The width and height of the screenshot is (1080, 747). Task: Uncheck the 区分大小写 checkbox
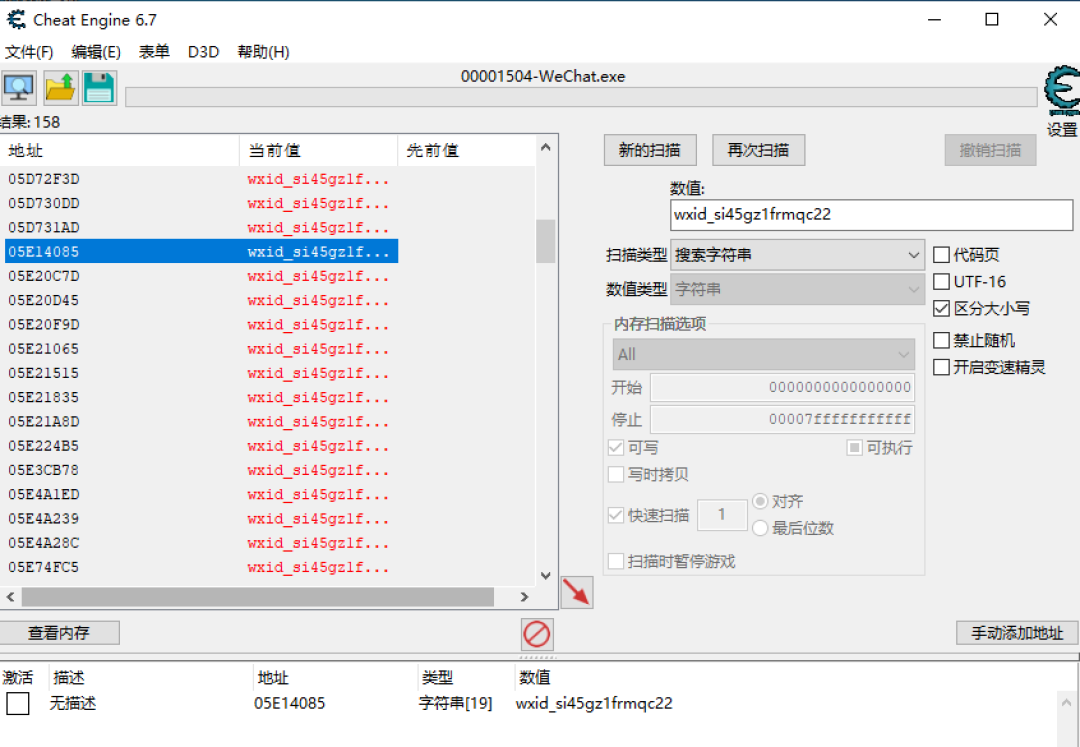pyautogui.click(x=941, y=308)
